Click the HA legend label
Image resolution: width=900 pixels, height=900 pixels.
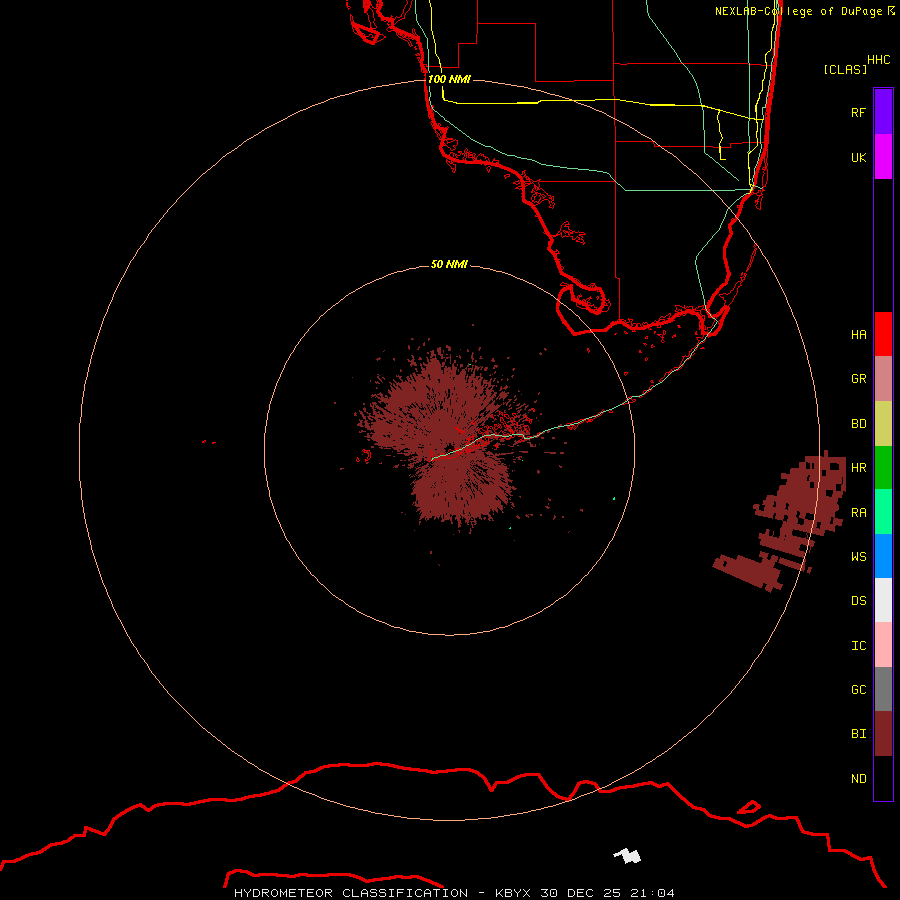858,334
